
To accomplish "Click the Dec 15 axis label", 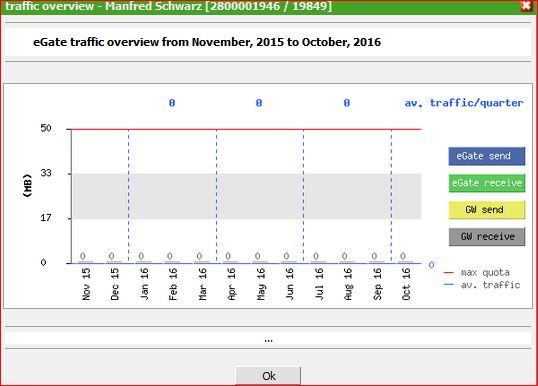I will click(115, 284).
